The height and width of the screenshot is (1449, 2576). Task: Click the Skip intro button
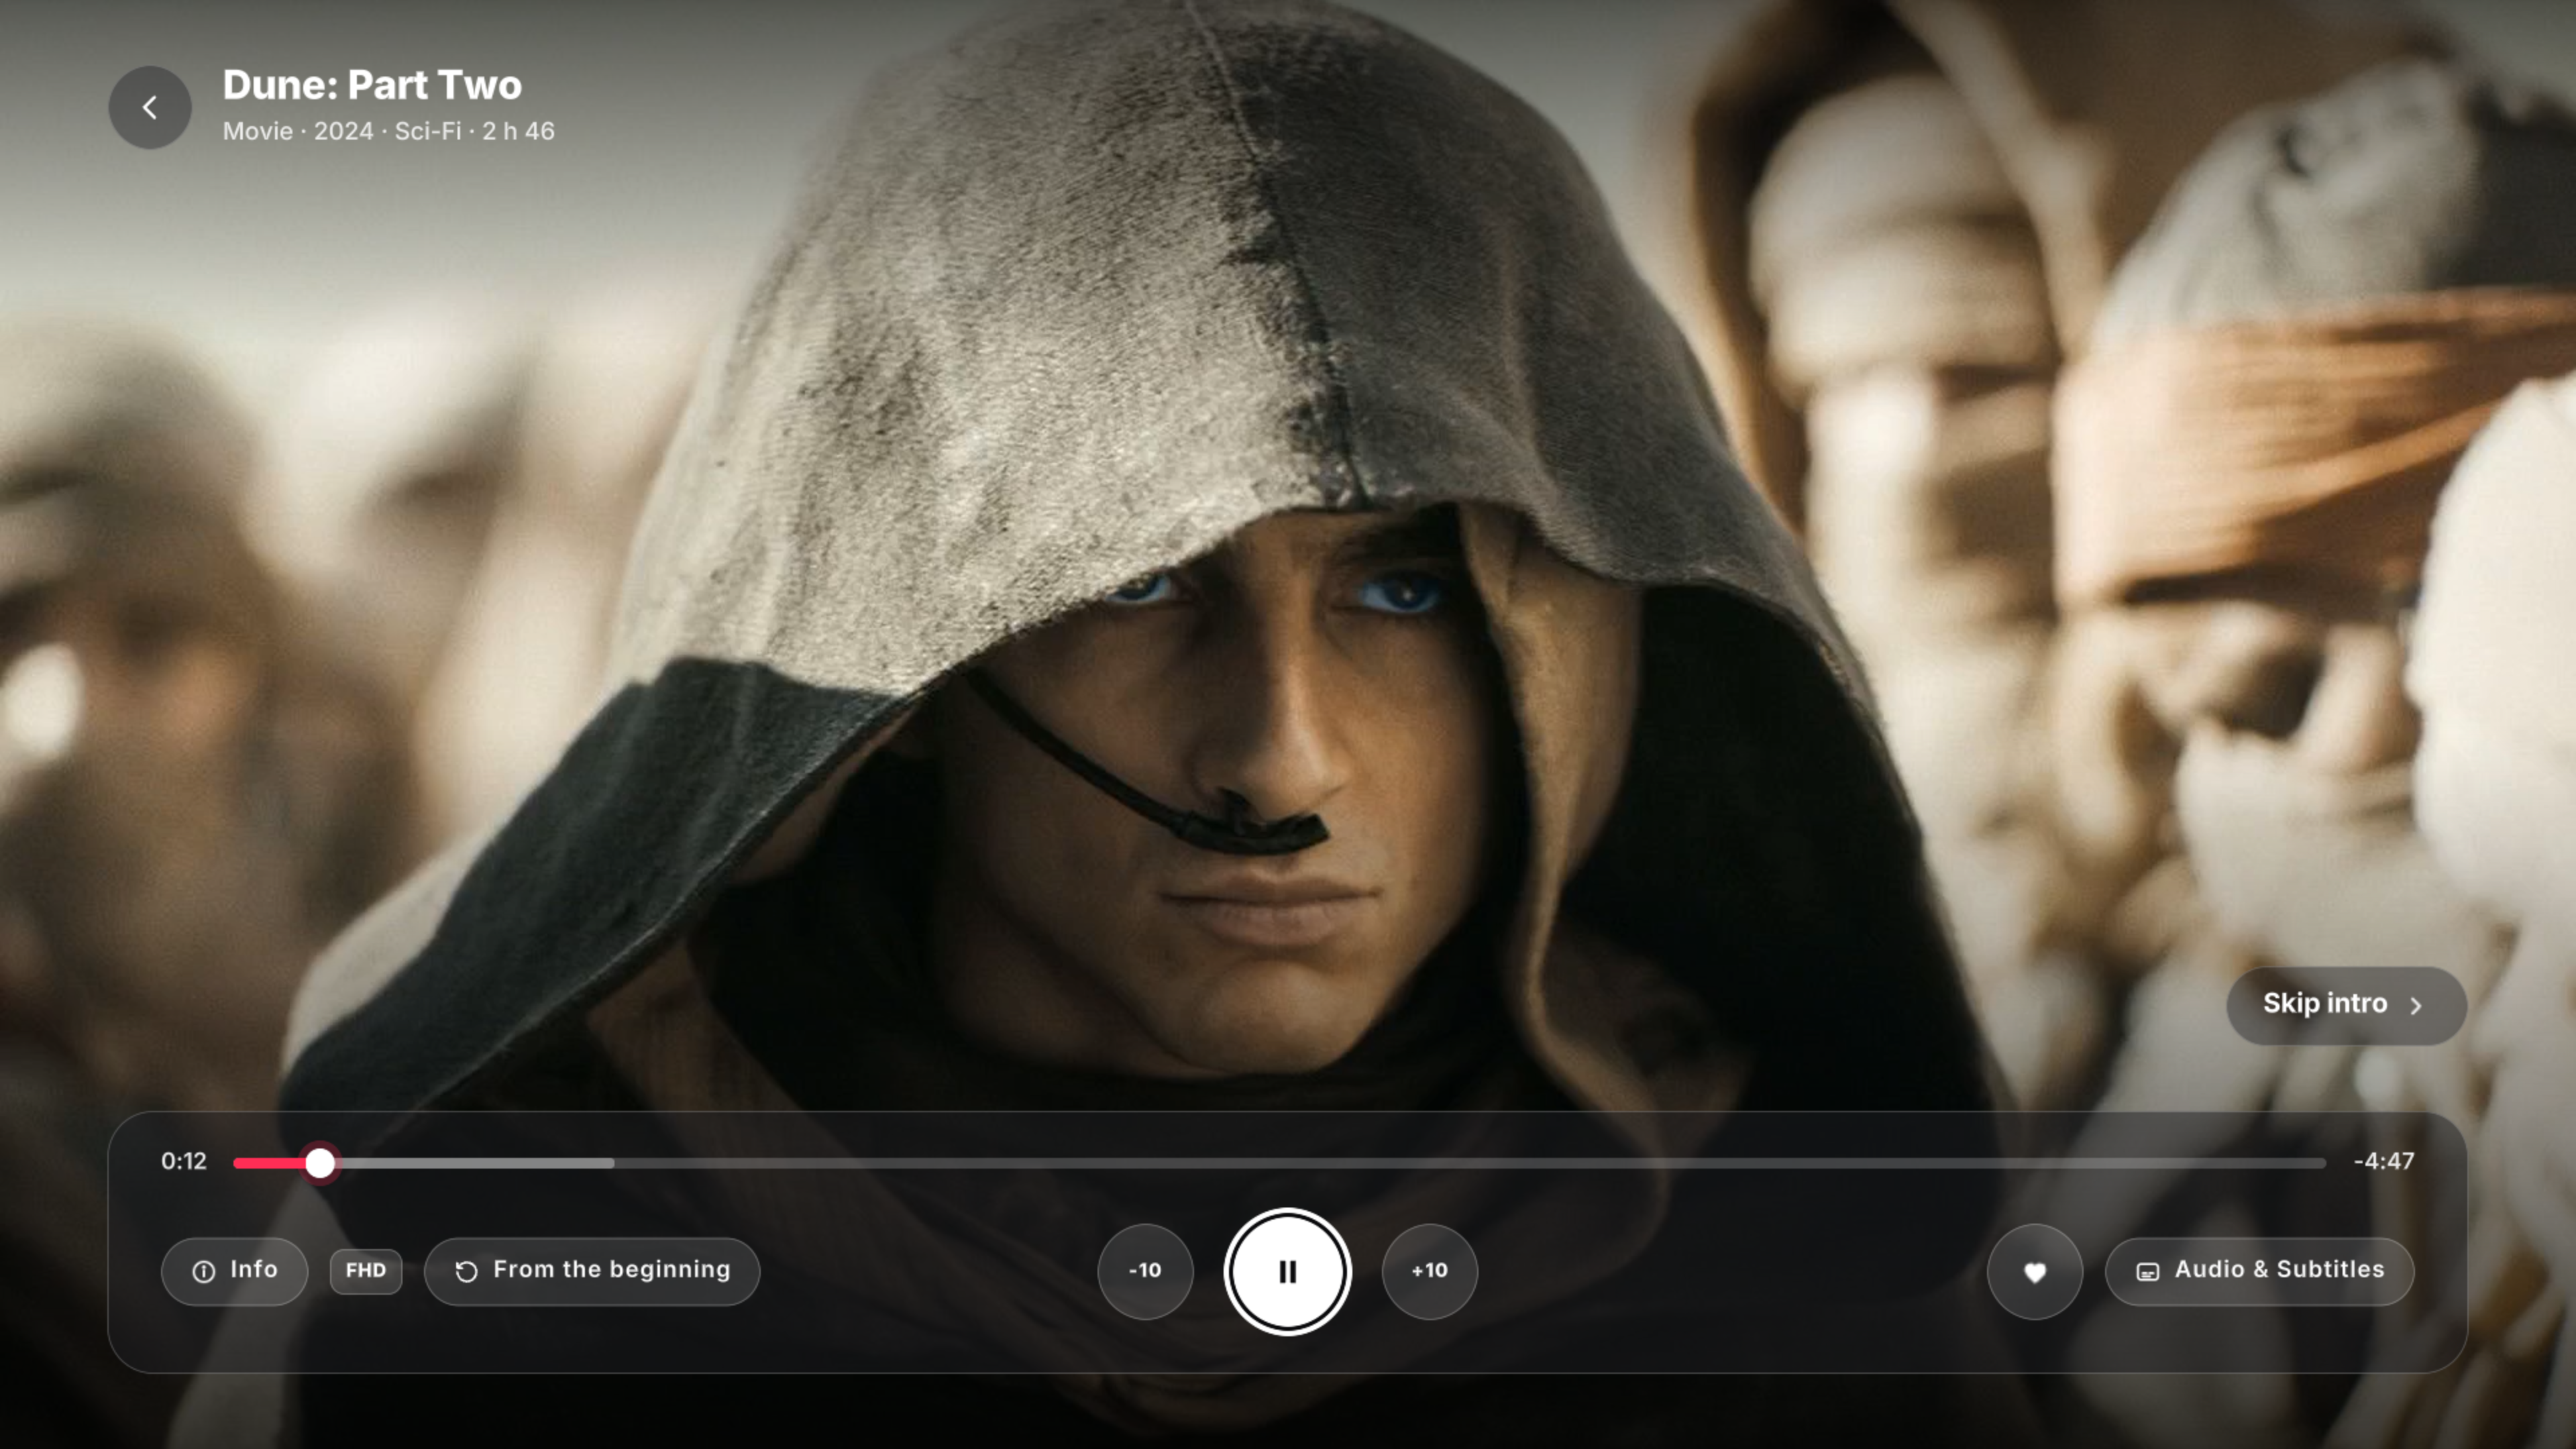coord(2346,1005)
